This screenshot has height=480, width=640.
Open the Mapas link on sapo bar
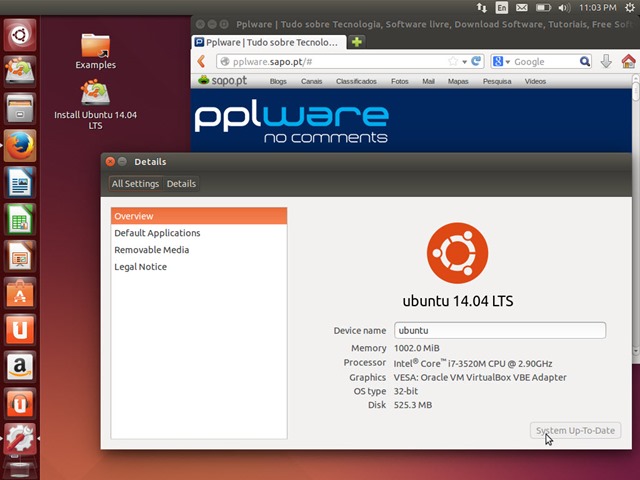click(x=458, y=81)
